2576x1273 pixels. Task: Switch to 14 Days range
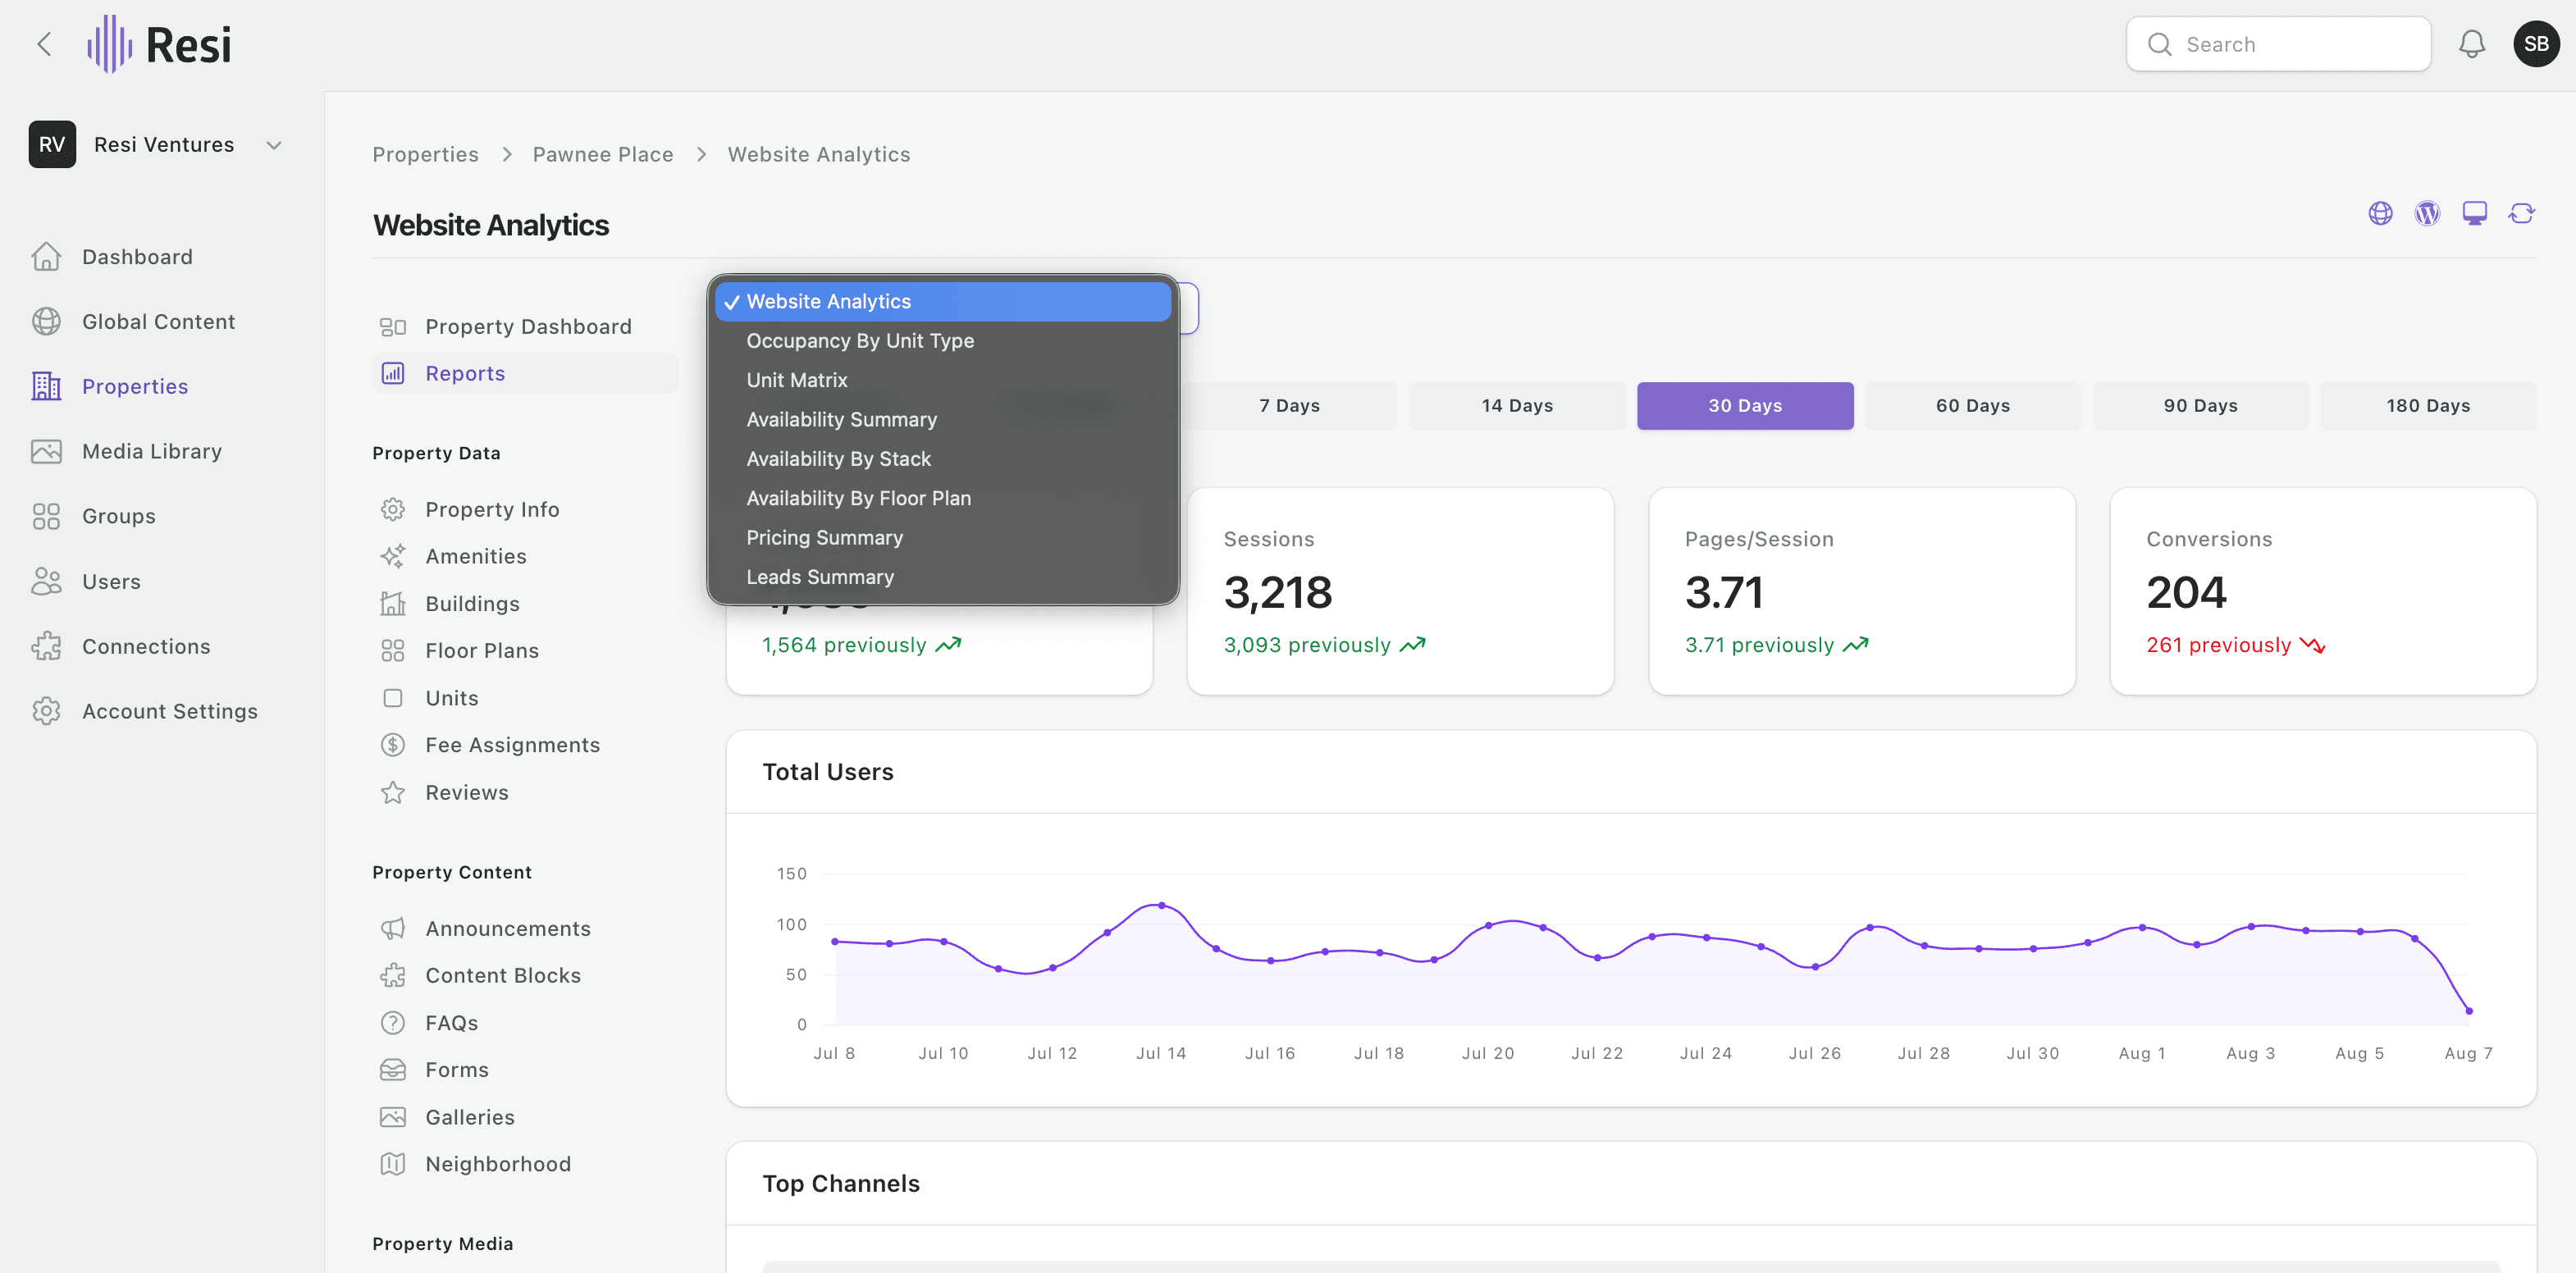point(1517,406)
